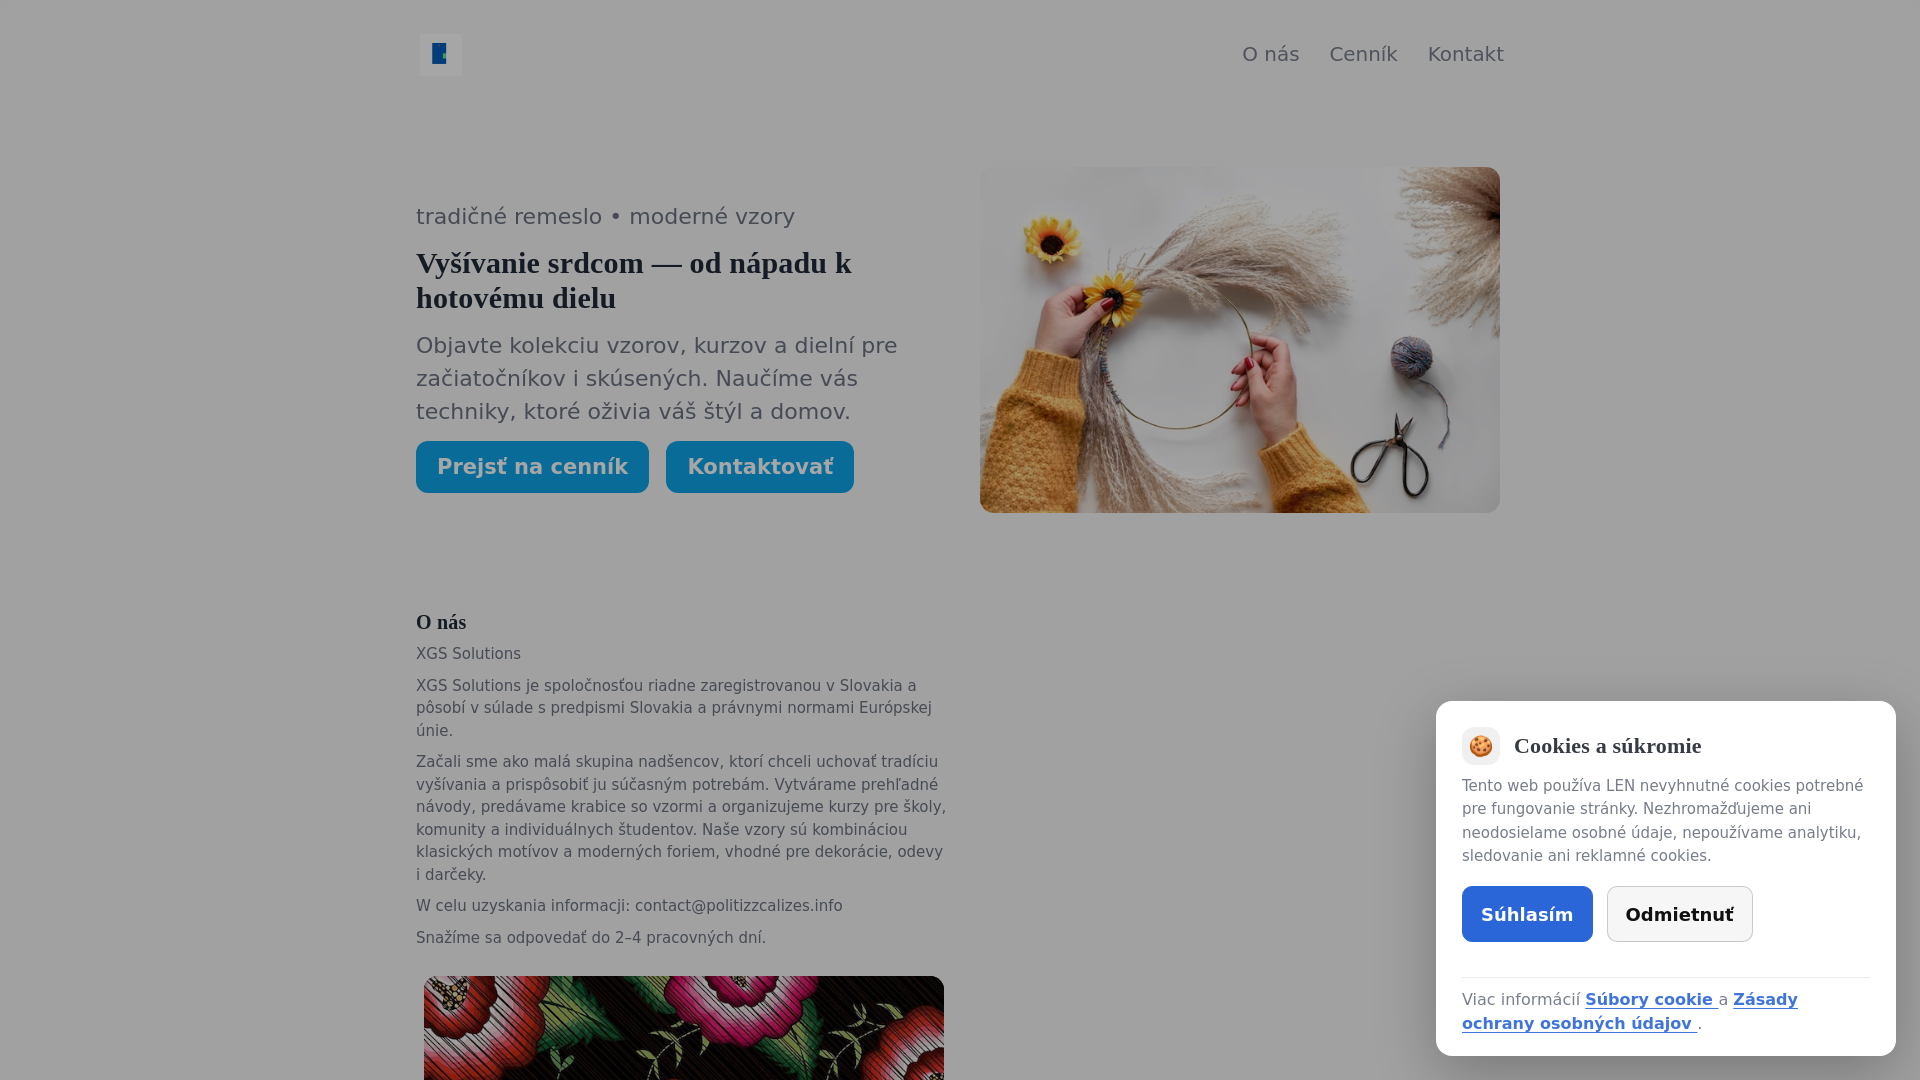Click the Vyšívanie srdcom headline
This screenshot has width=1920, height=1080.
[634, 281]
